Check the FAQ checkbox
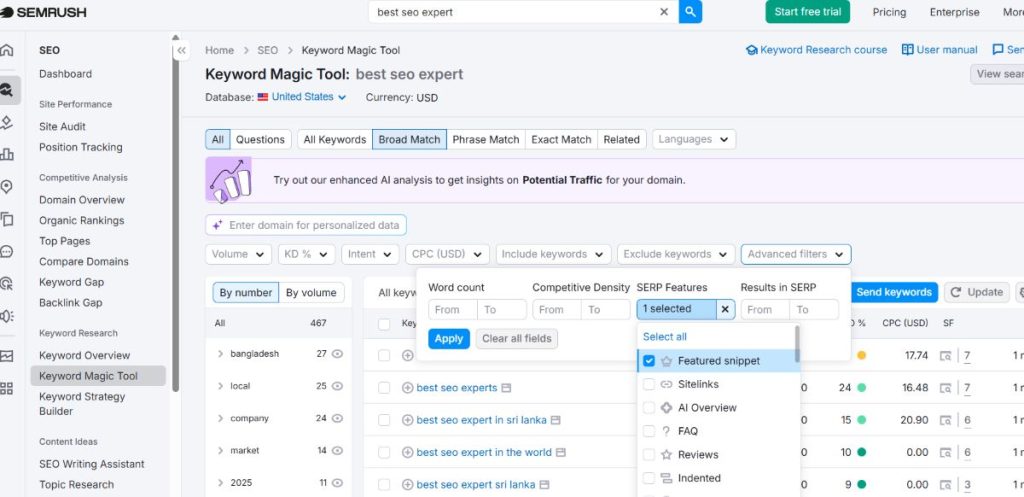 648,431
